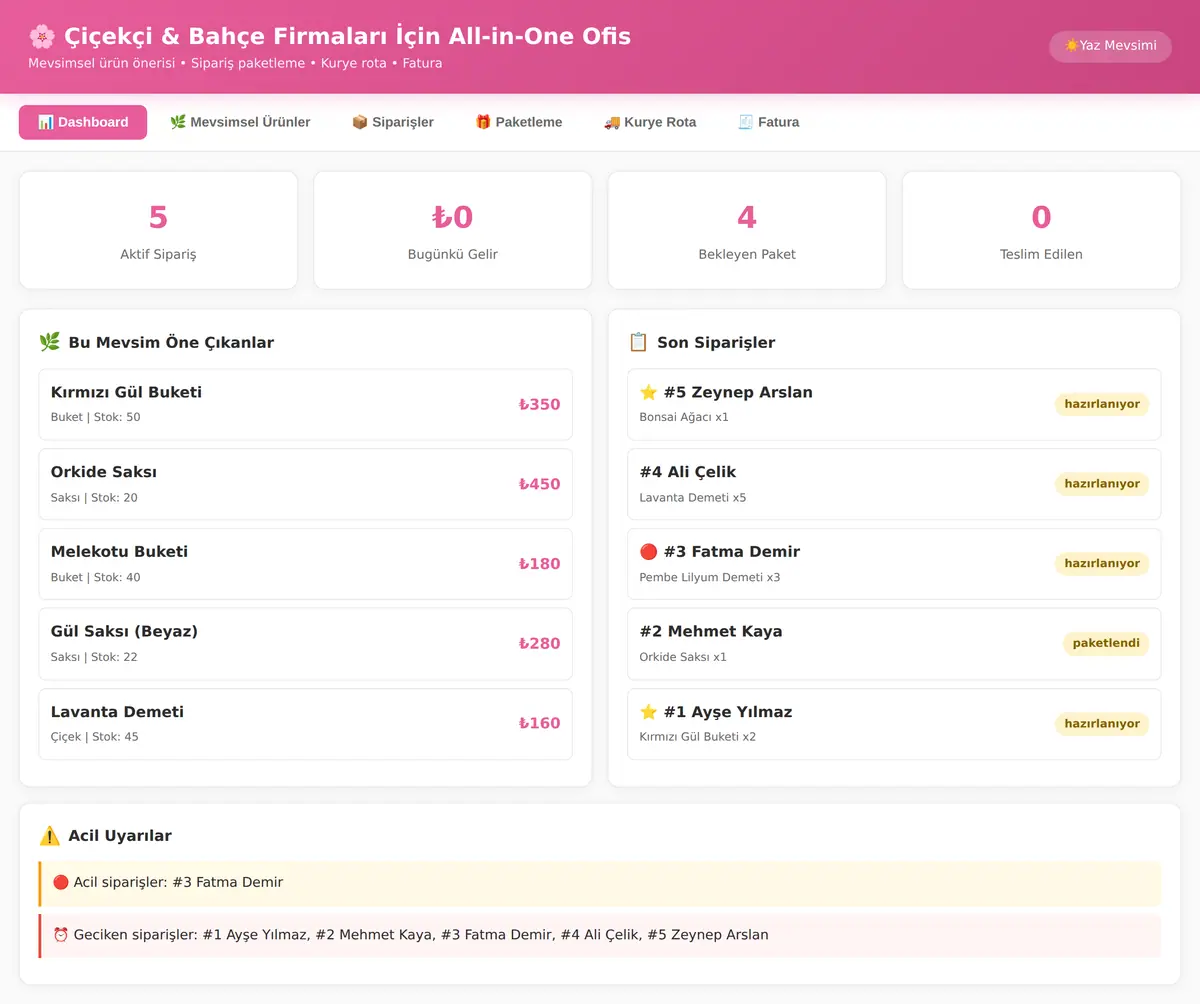Open the Aktif Sipariş stat card
1200x1004 pixels.
158,230
